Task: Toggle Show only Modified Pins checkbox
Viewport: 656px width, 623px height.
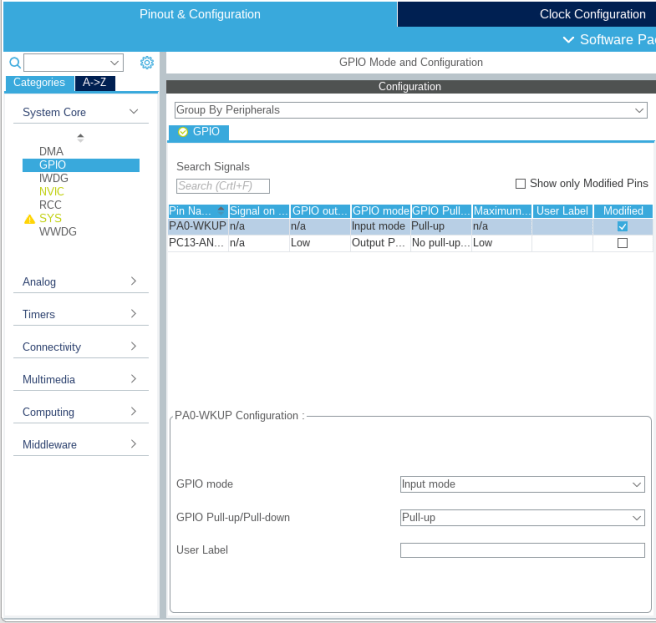Action: 520,184
